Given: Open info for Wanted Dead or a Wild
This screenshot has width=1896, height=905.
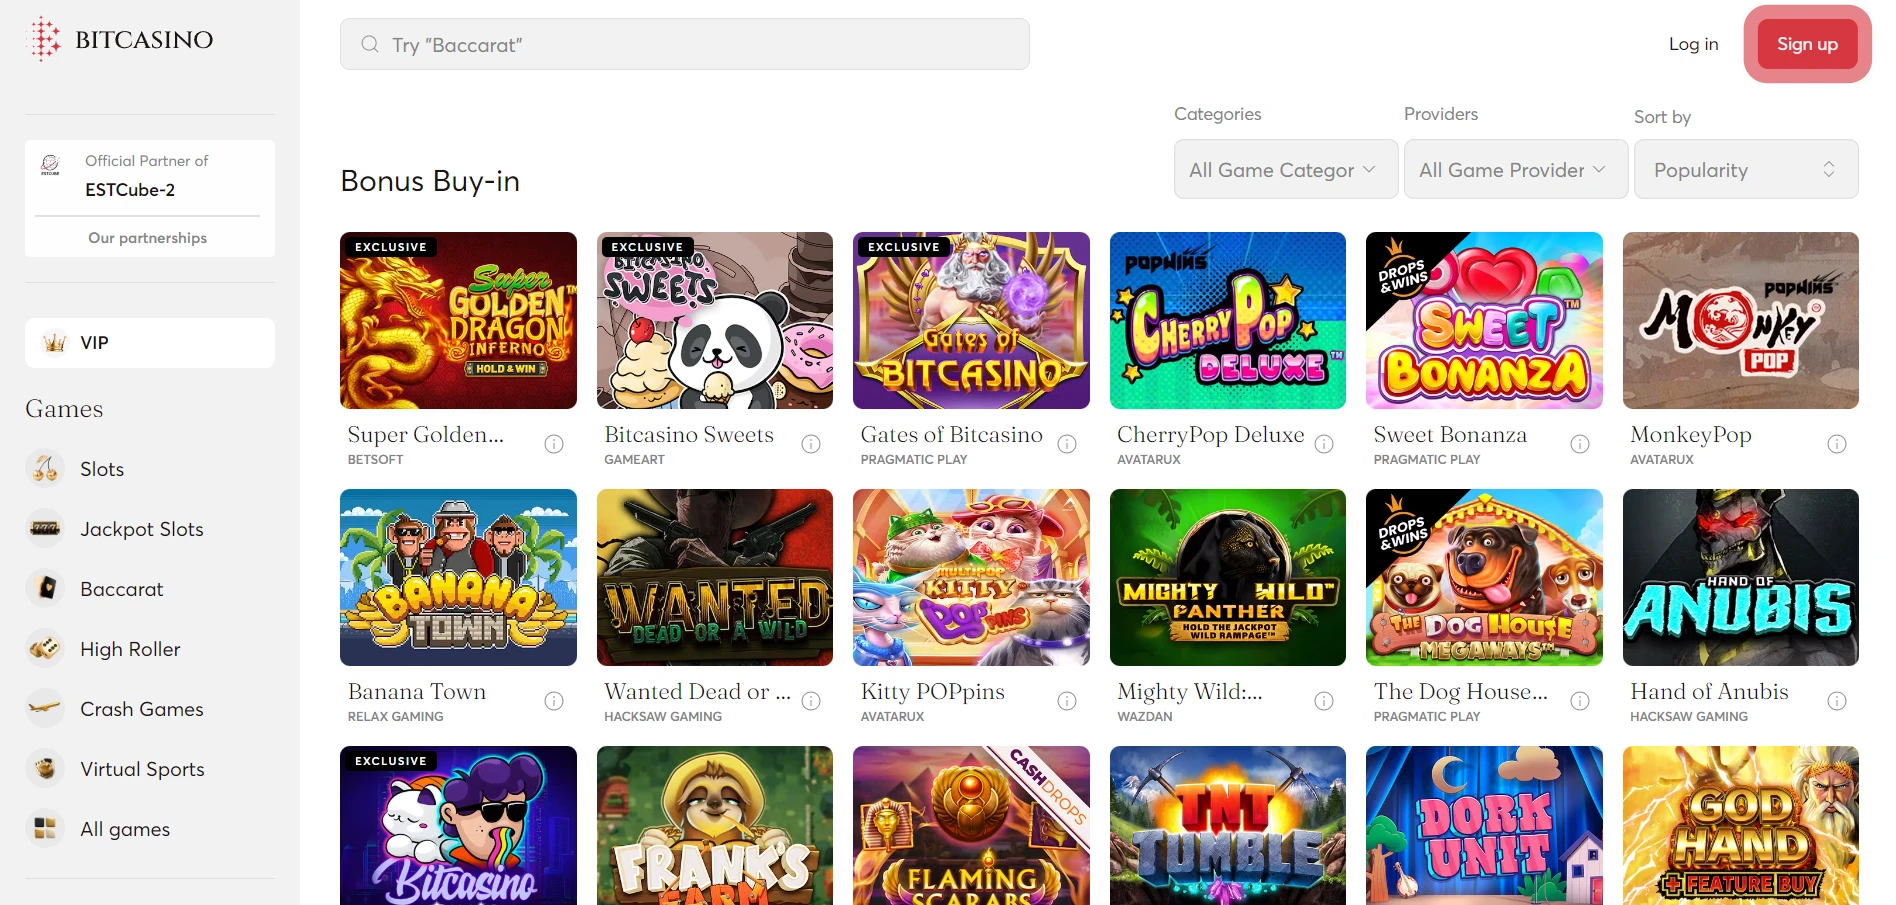Looking at the screenshot, I should coord(811,701).
